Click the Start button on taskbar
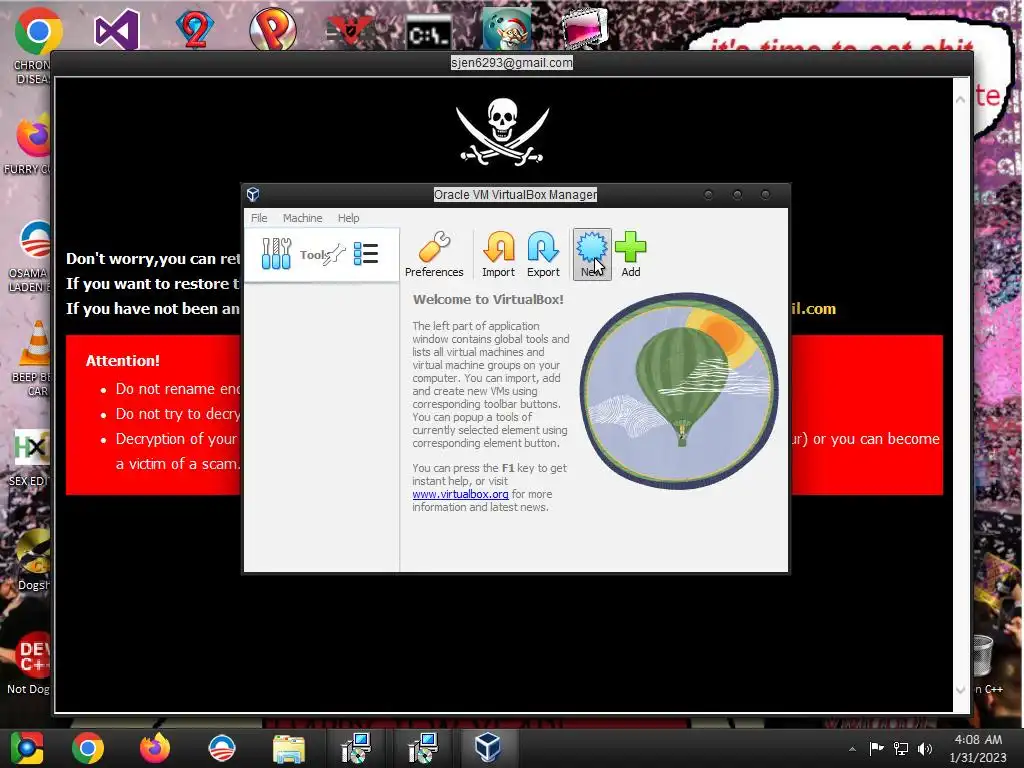1024x768 pixels. pos(26,748)
